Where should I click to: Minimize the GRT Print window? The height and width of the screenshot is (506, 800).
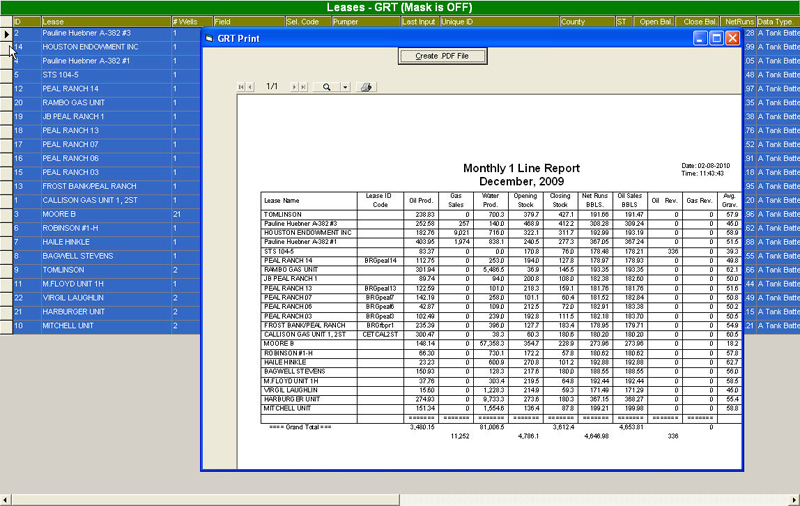coord(701,38)
